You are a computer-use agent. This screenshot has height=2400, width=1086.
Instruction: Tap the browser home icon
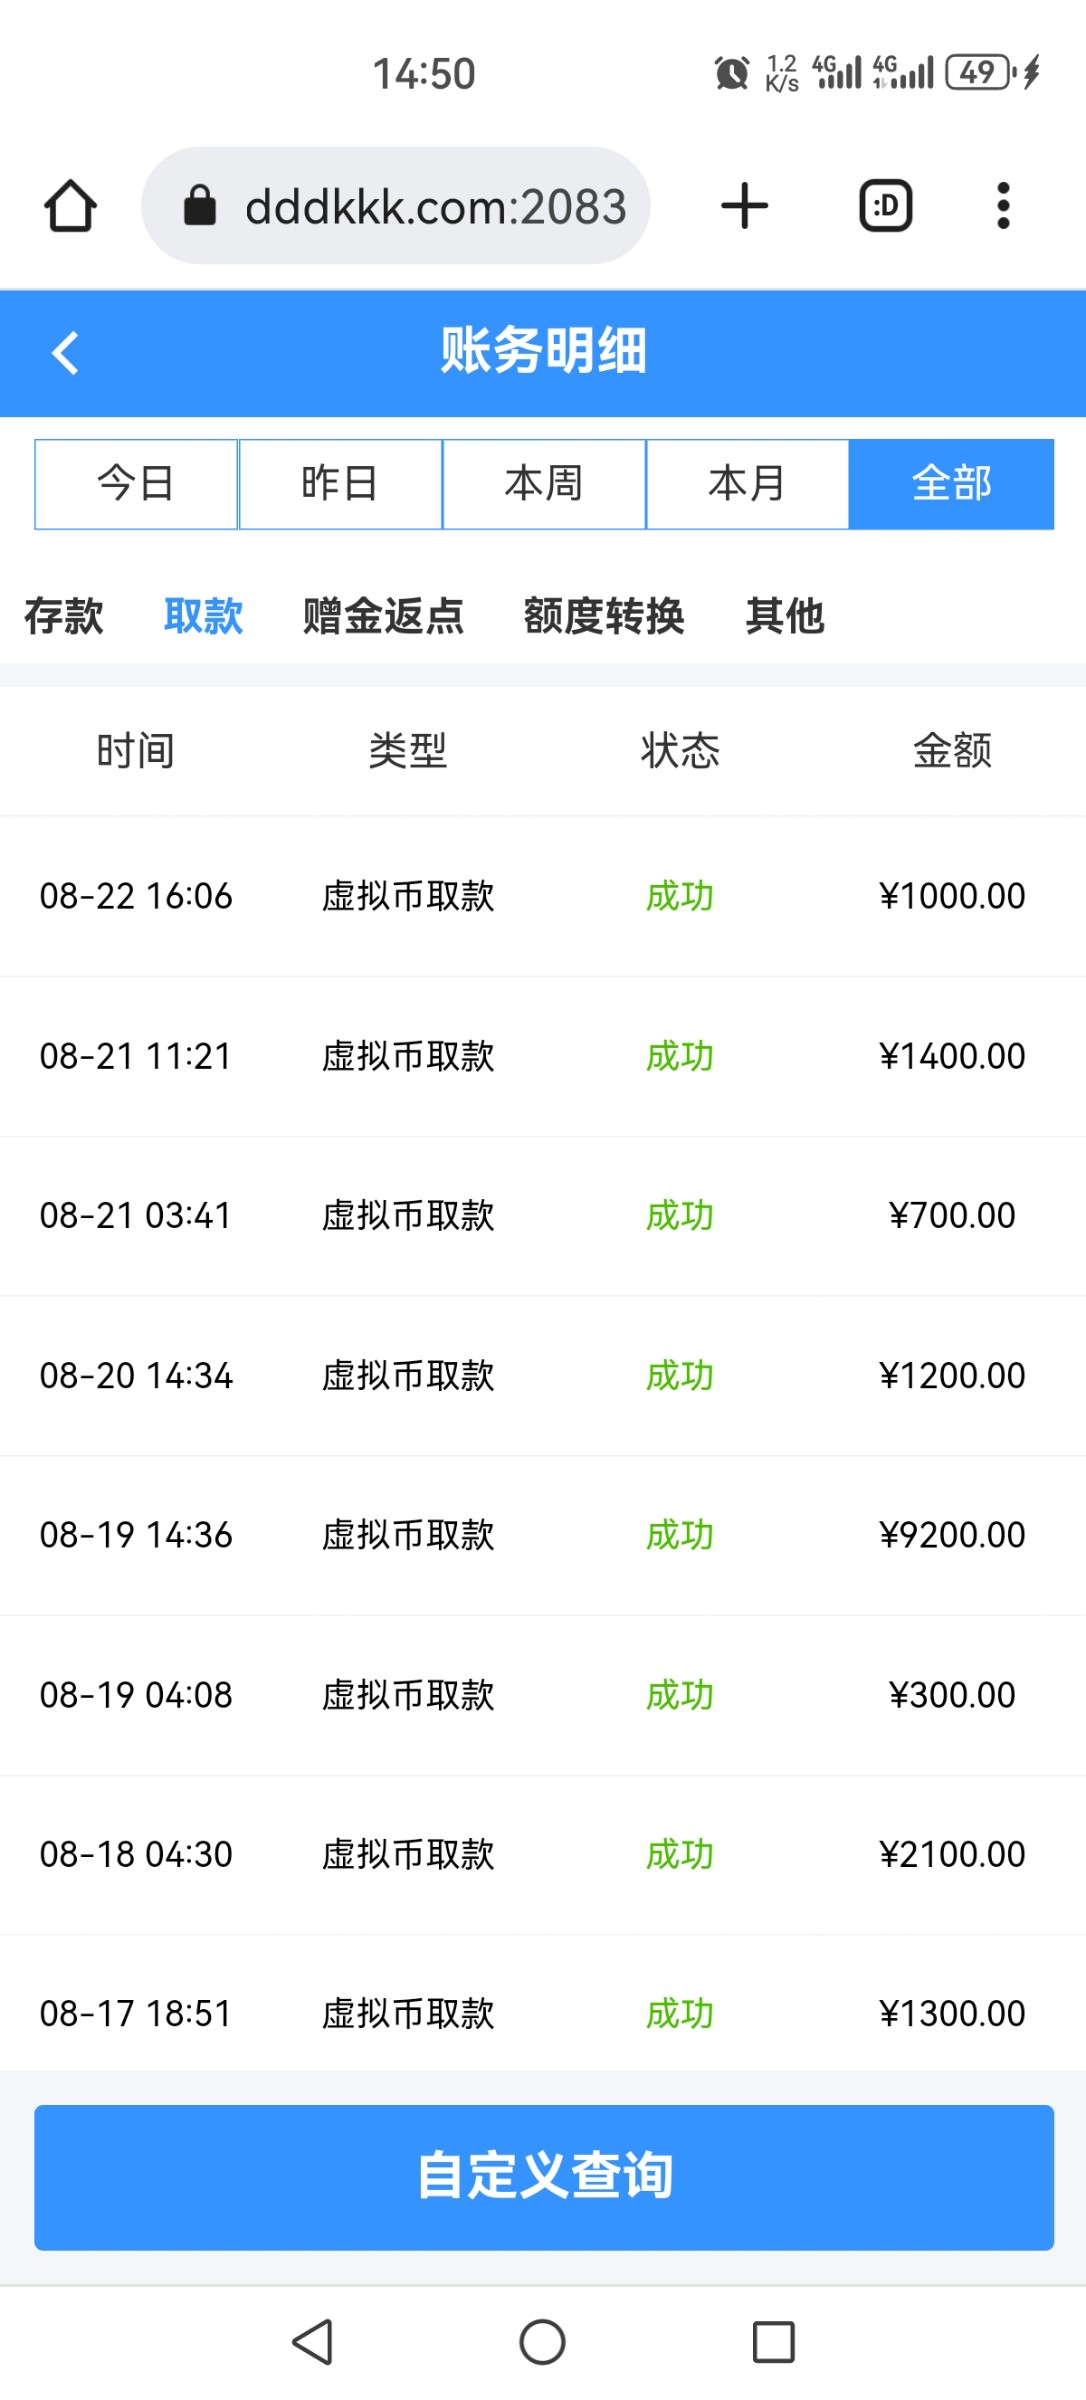[70, 206]
